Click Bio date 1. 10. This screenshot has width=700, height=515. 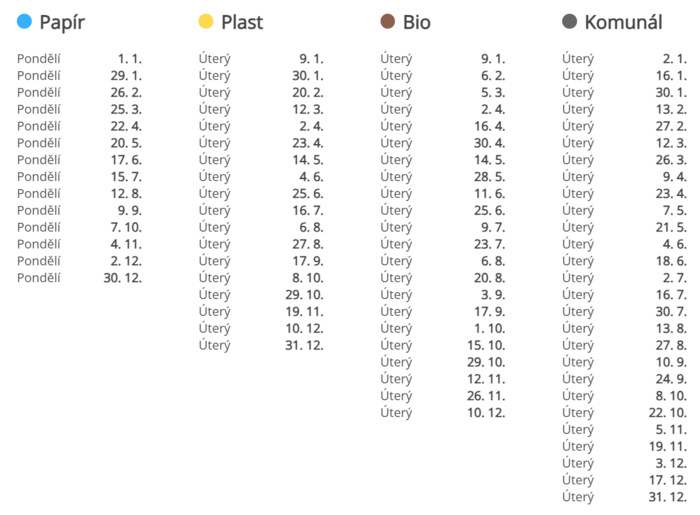(x=490, y=328)
